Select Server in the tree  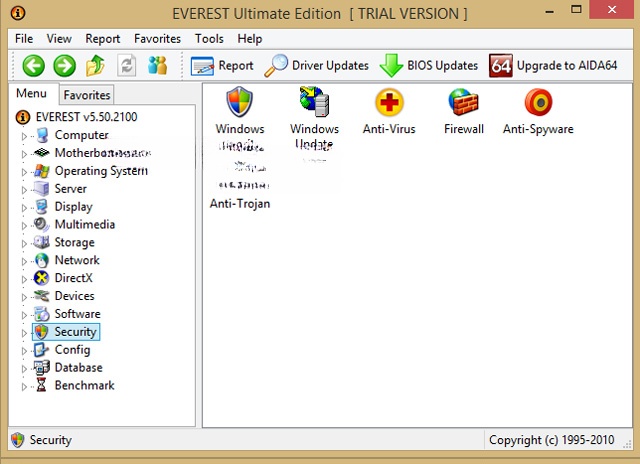tap(71, 189)
